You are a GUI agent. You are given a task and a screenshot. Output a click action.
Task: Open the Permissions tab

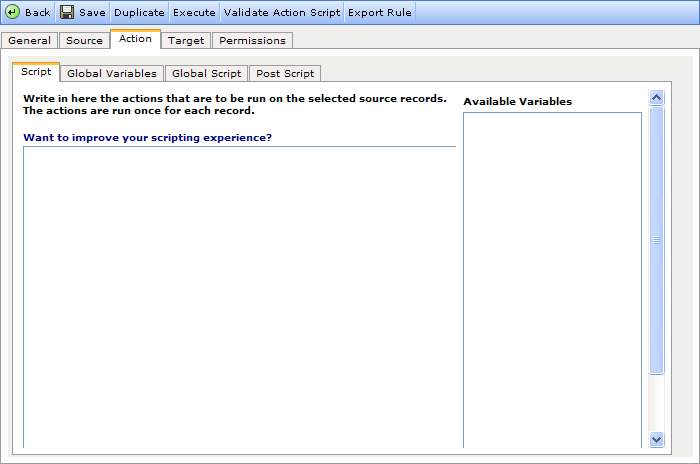pos(252,41)
